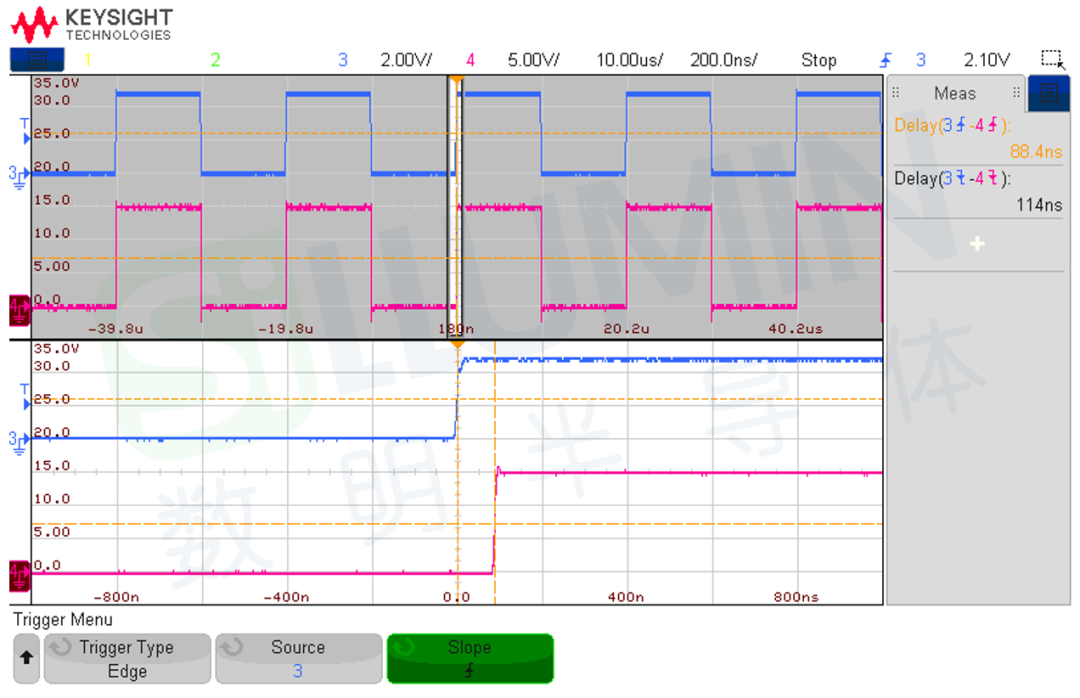This screenshot has height=698, width=1080.
Task: Select channel 1 indicator
Action: [x=87, y=60]
